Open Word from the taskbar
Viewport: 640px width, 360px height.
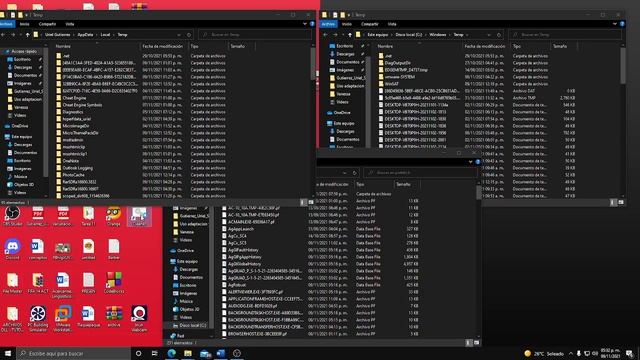(x=221, y=353)
